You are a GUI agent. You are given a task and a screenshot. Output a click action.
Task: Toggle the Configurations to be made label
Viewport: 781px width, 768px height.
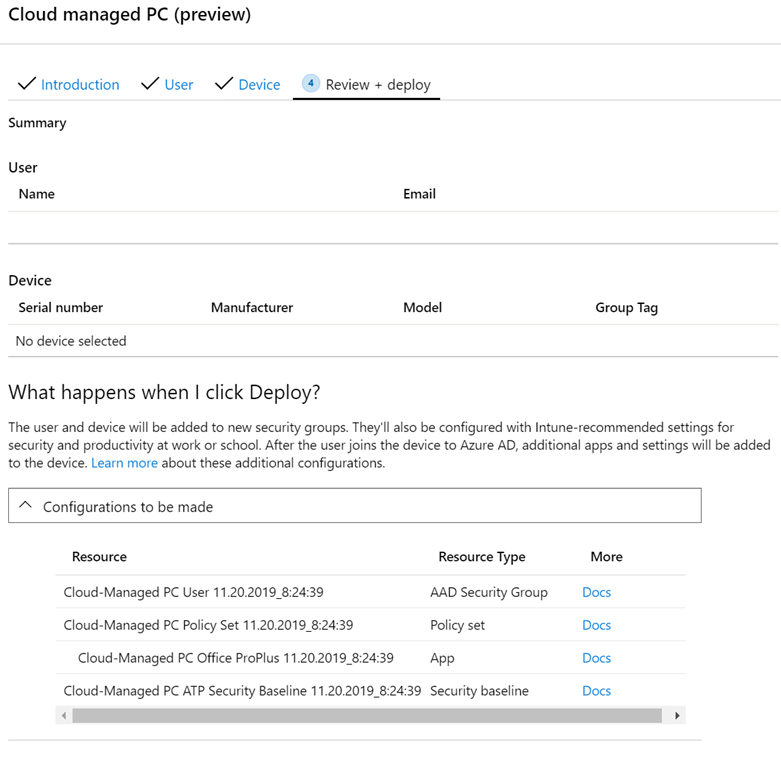point(128,507)
